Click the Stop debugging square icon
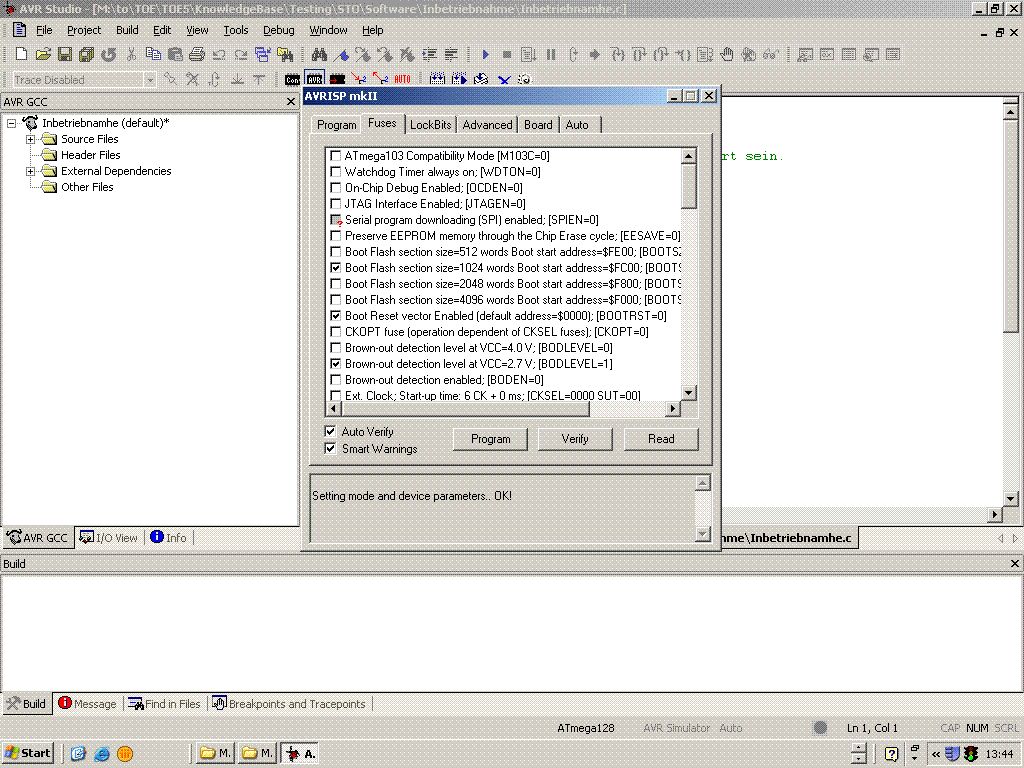 tap(507, 55)
